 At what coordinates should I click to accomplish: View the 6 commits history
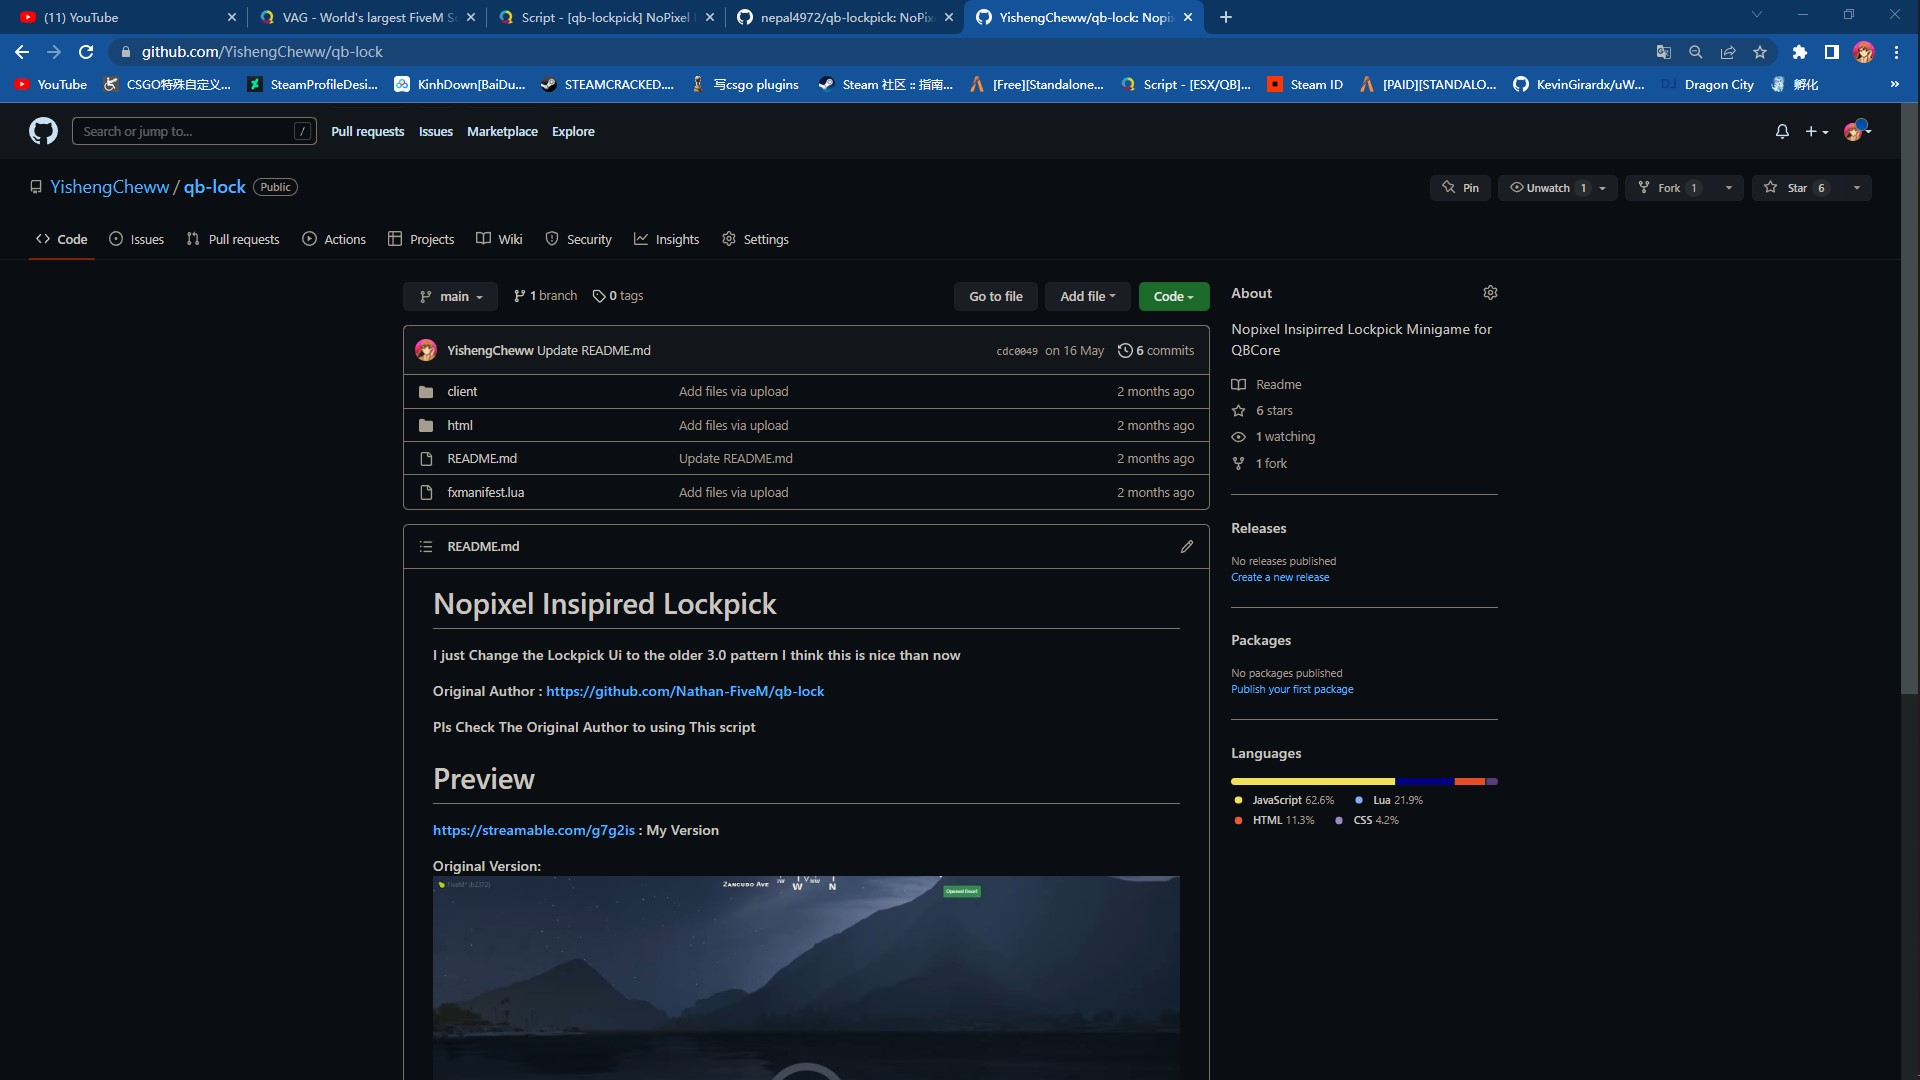[1156, 350]
